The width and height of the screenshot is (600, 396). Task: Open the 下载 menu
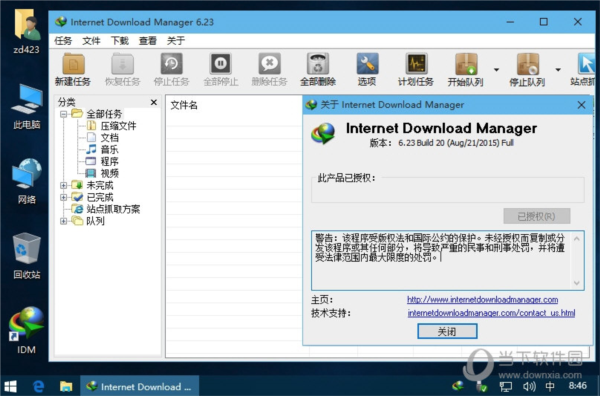tap(119, 41)
